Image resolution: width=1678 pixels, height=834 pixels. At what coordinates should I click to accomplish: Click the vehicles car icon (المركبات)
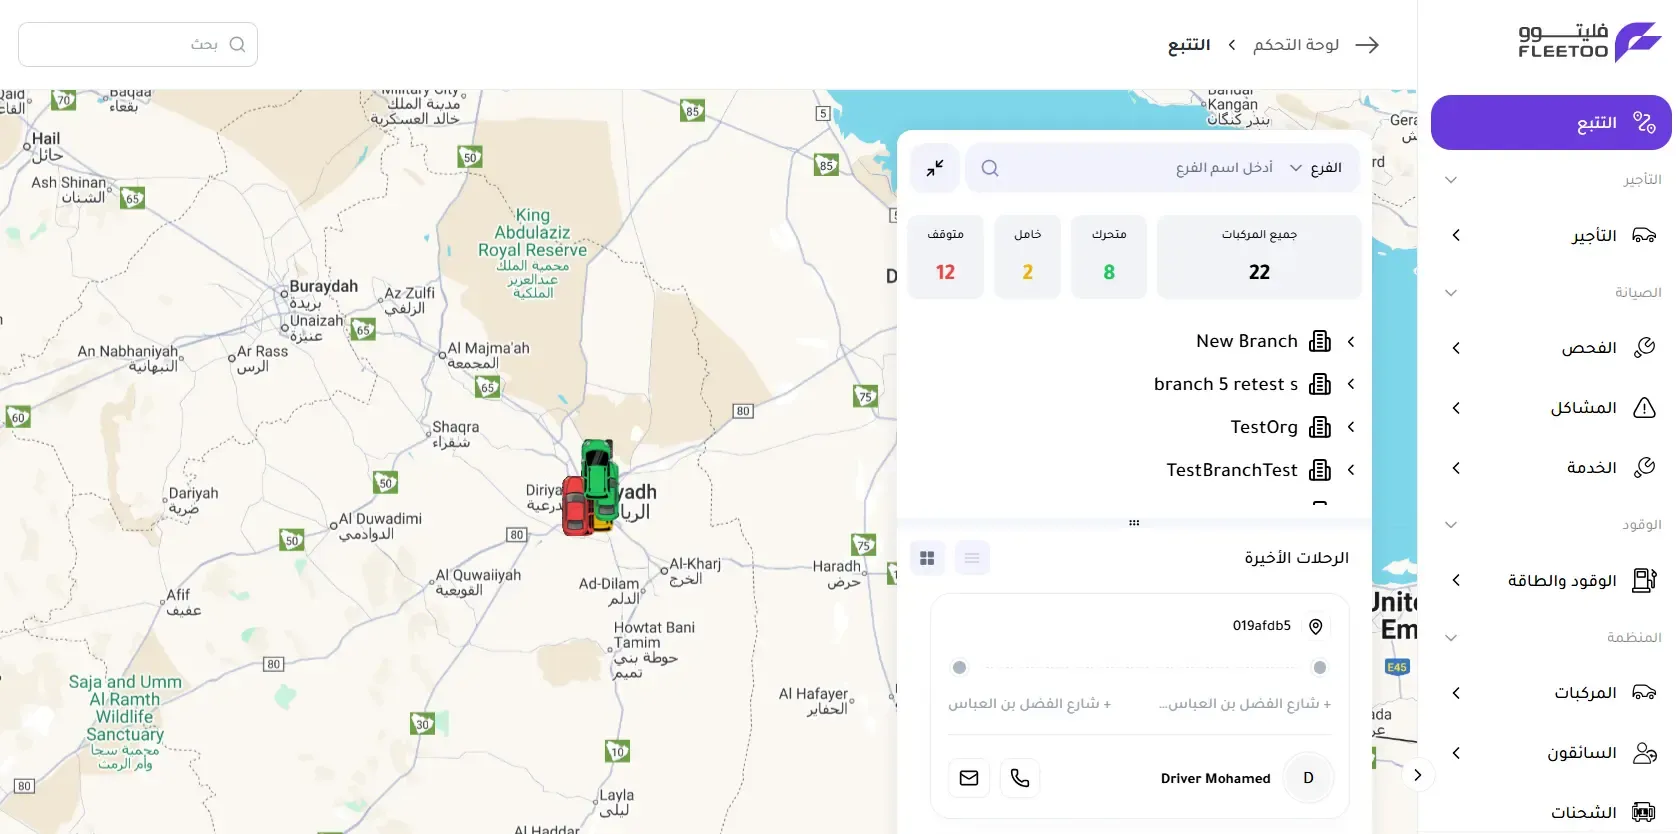[1644, 693]
